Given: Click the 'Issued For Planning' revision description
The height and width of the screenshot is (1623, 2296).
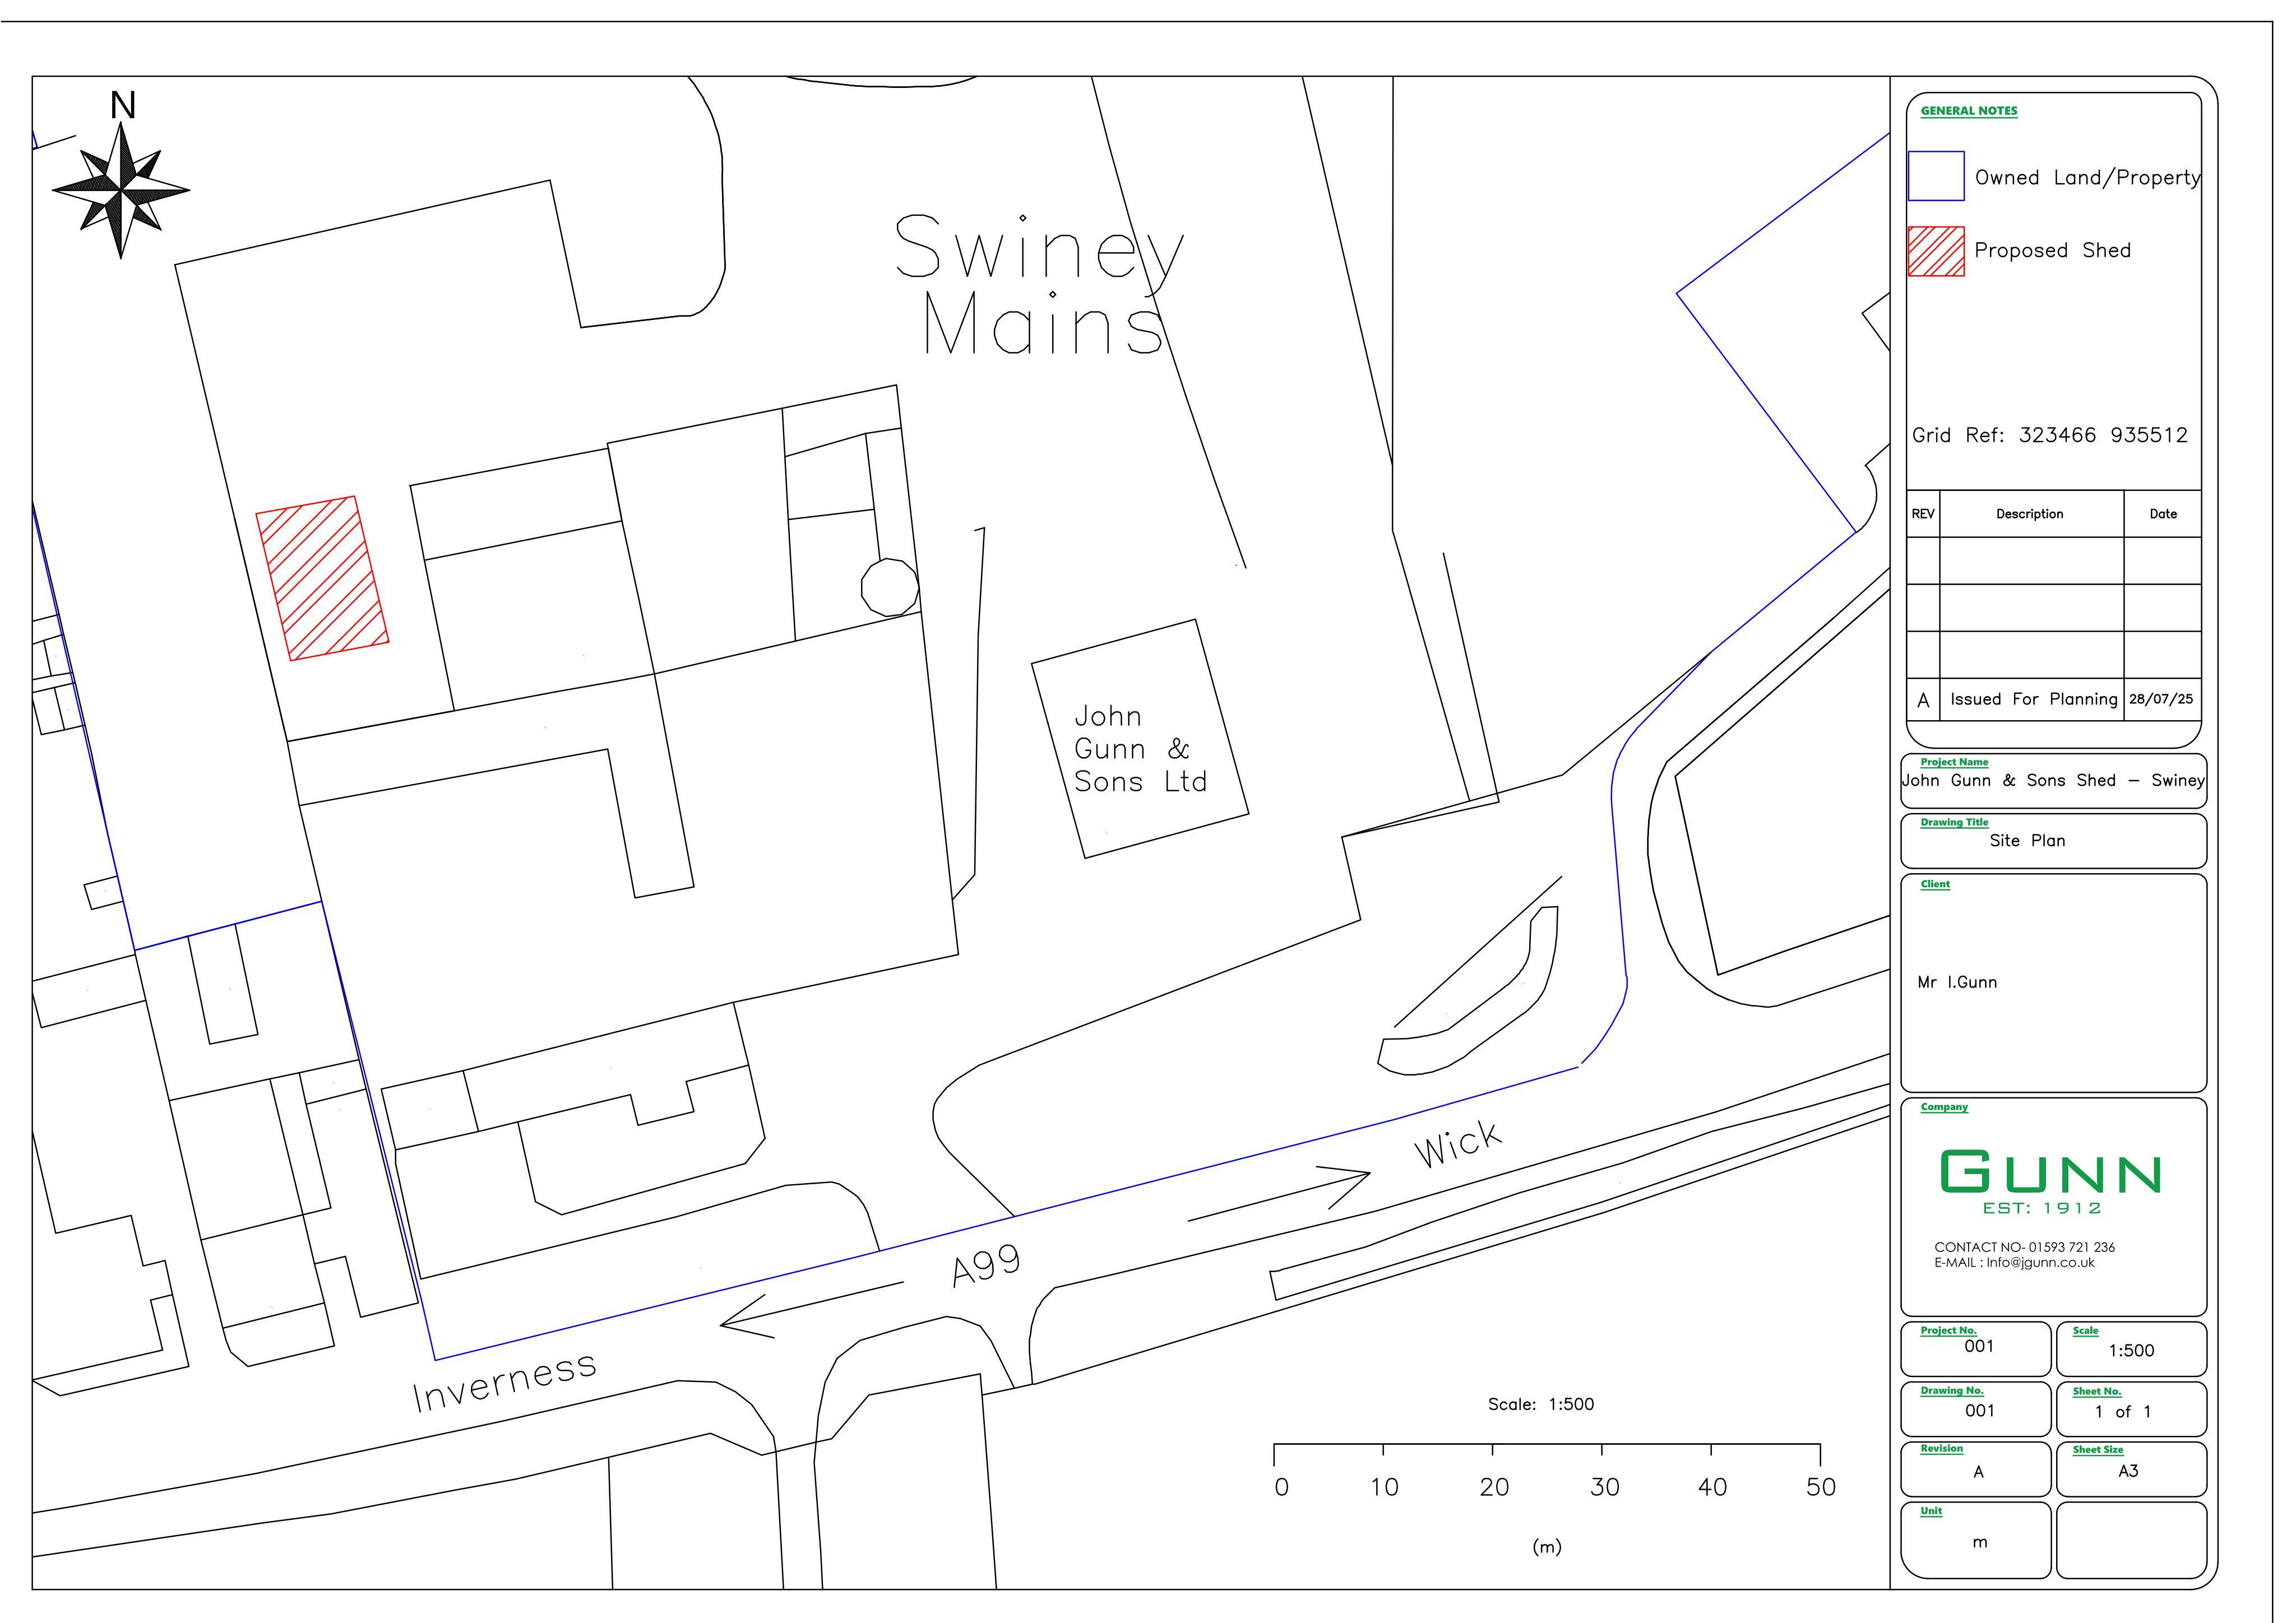Looking at the screenshot, I should click(x=2034, y=699).
